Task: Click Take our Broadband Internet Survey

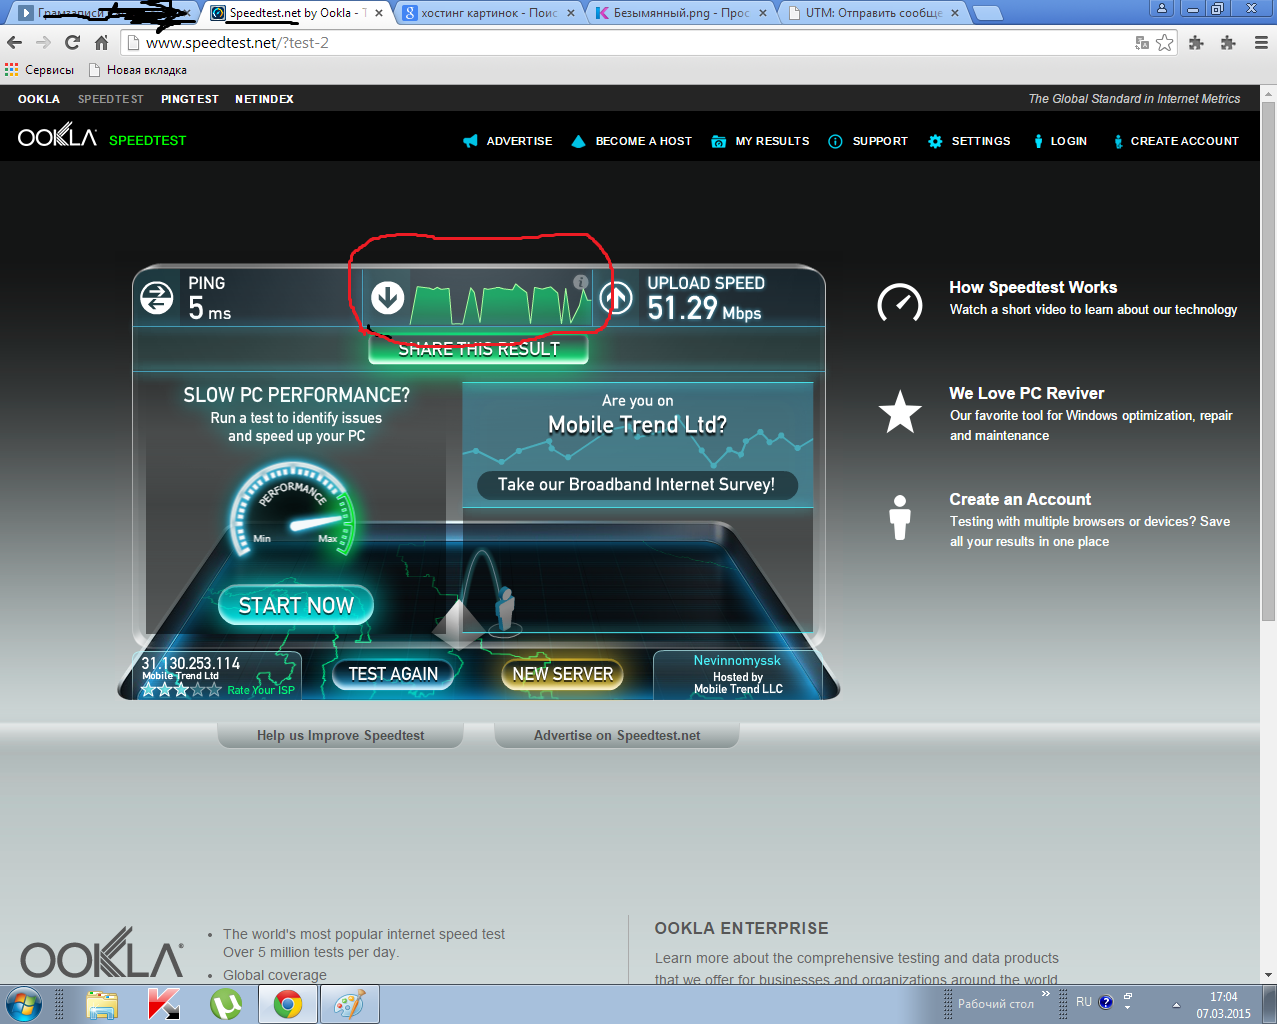Action: [x=636, y=485]
